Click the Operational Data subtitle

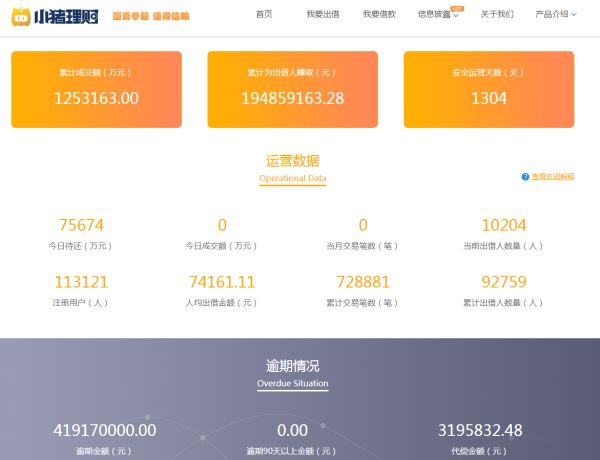293,178
